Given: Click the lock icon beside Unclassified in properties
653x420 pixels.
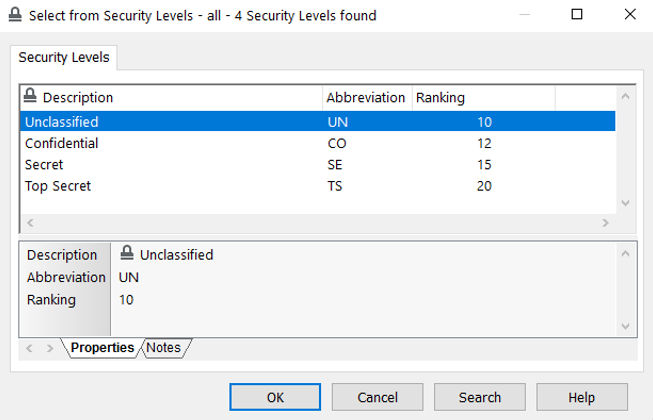Looking at the screenshot, I should click(127, 254).
